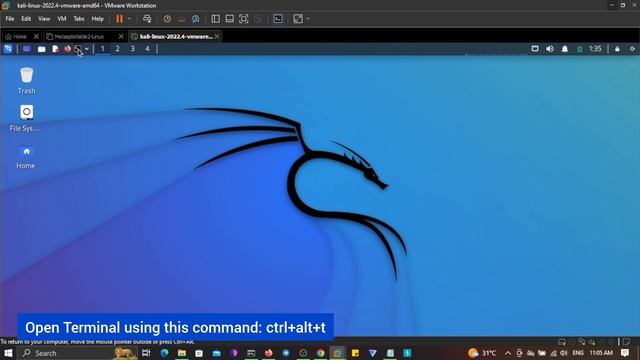
Task: Open the VMware File menu
Action: pos(10,19)
